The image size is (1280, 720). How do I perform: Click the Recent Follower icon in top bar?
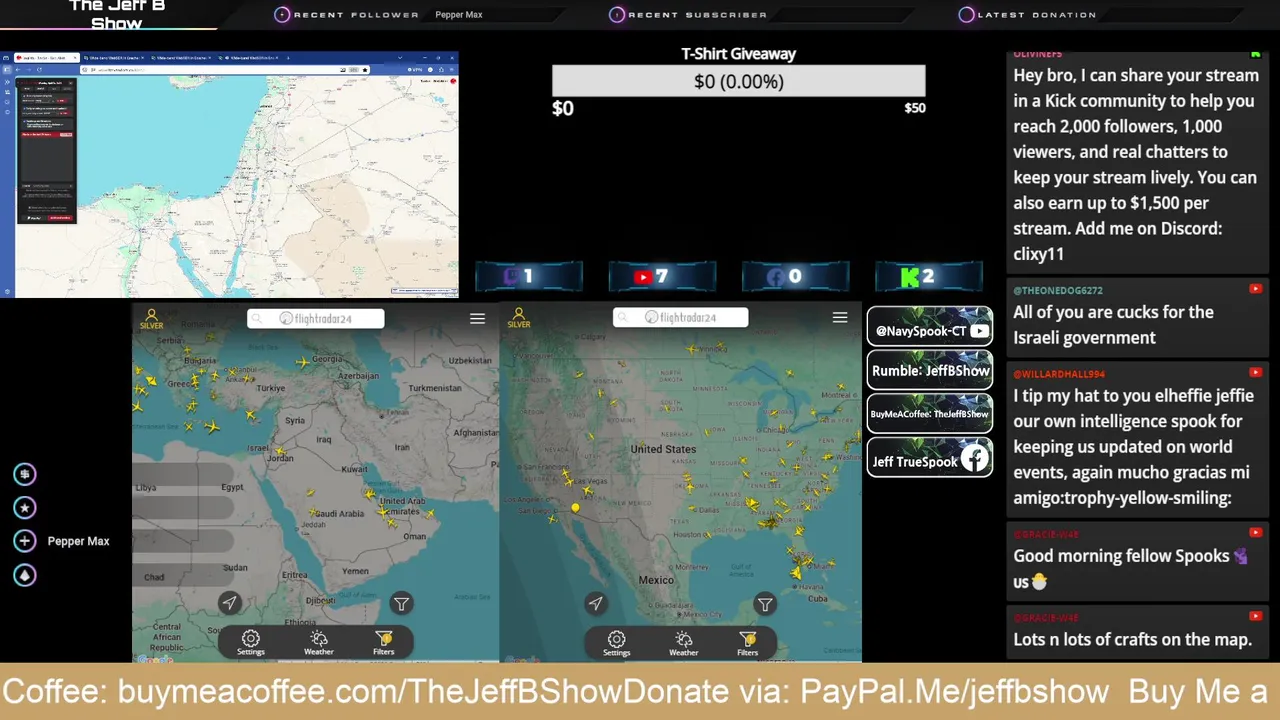[x=282, y=15]
